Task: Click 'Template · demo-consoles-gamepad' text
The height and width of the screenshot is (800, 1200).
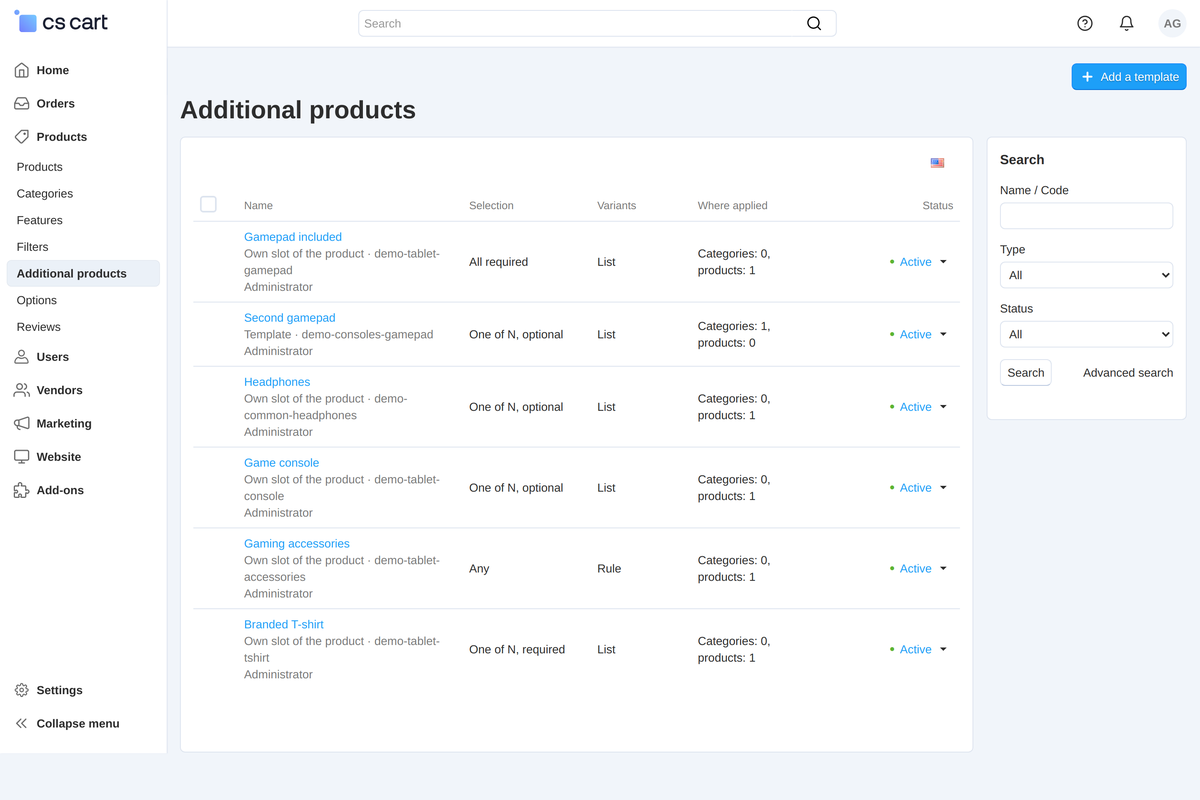Action: pyautogui.click(x=339, y=335)
